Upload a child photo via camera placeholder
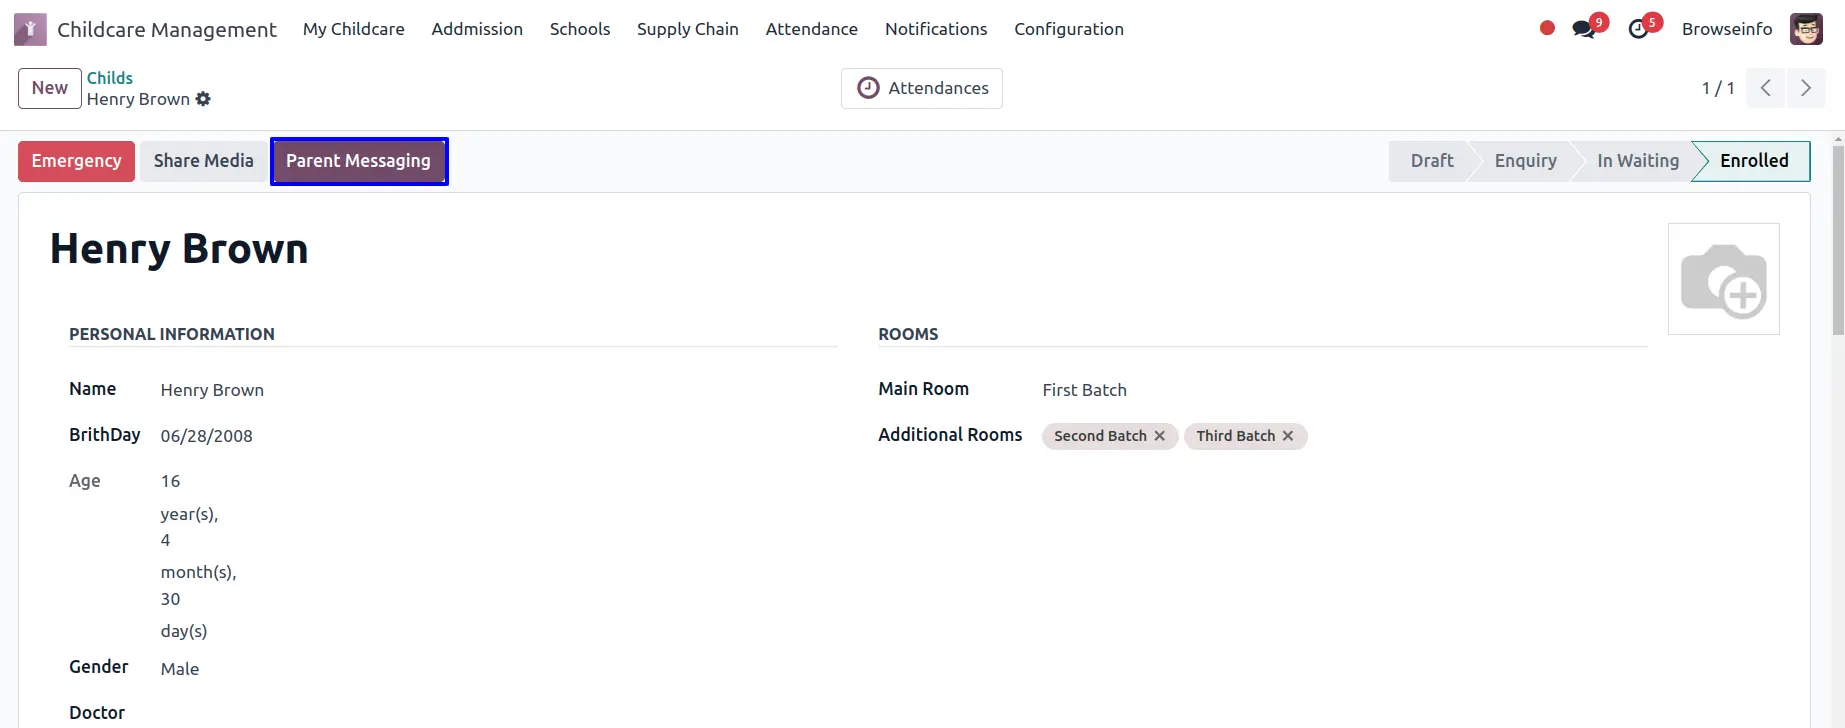This screenshot has width=1845, height=728. (x=1723, y=279)
